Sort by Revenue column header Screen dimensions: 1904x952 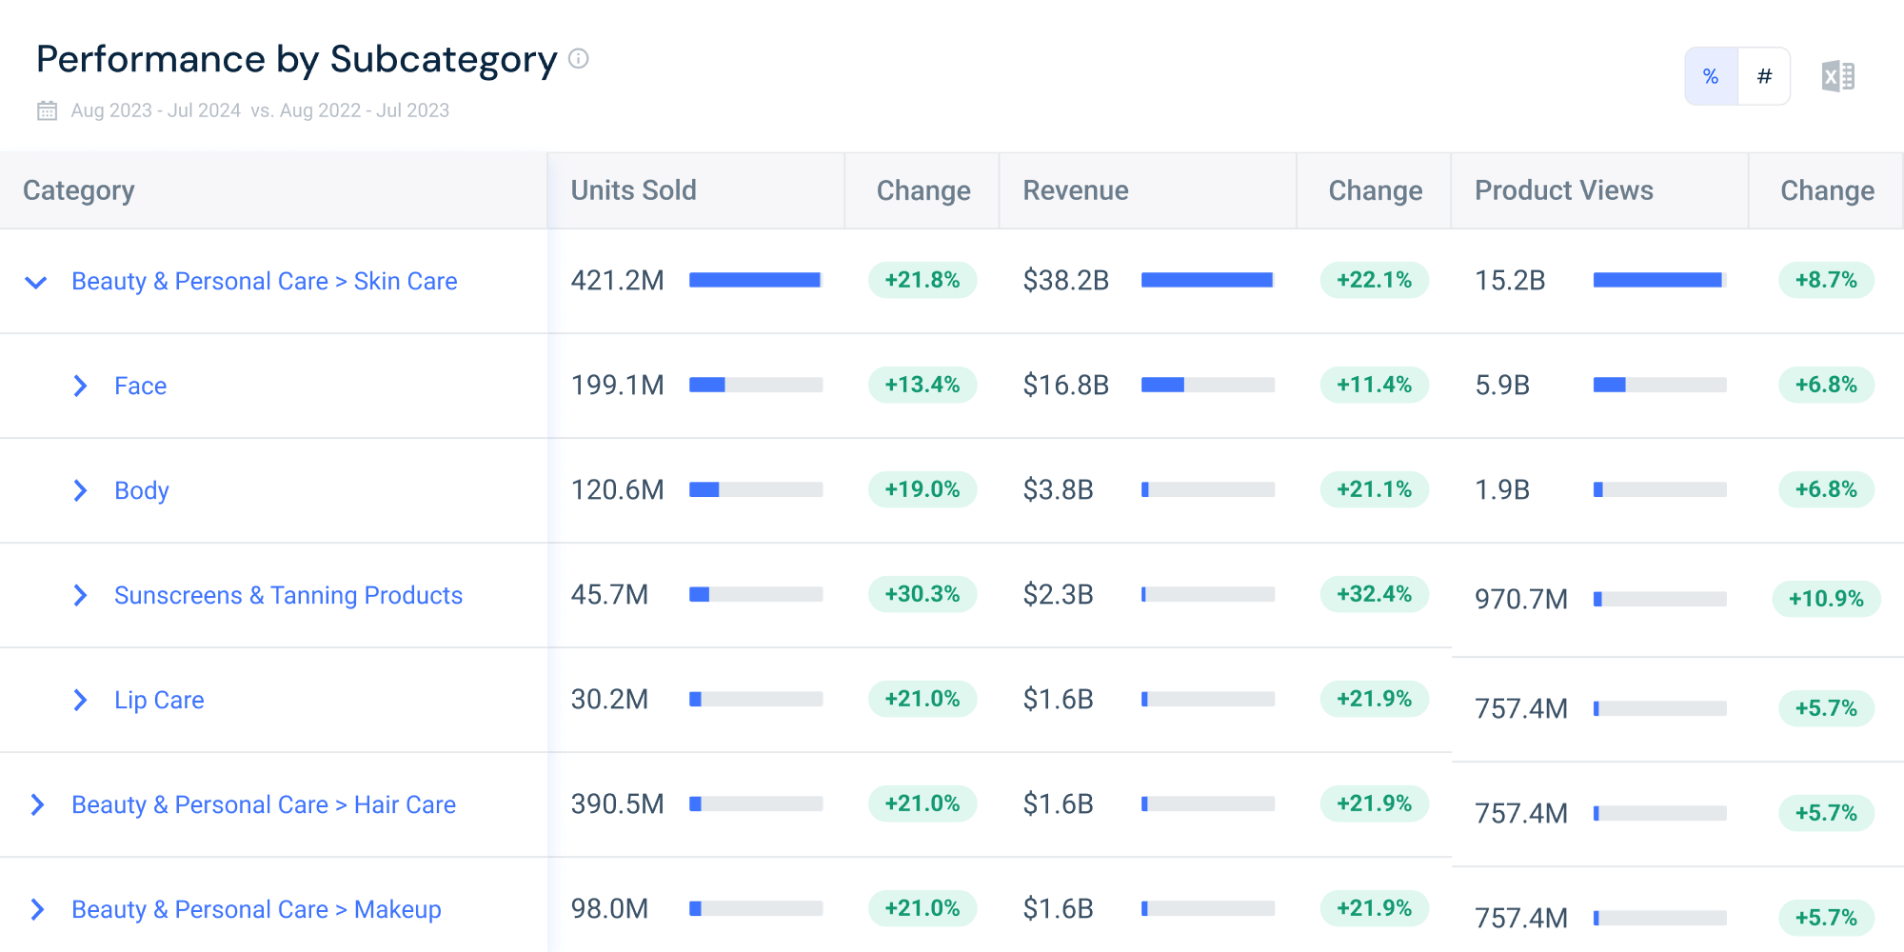coord(1075,190)
